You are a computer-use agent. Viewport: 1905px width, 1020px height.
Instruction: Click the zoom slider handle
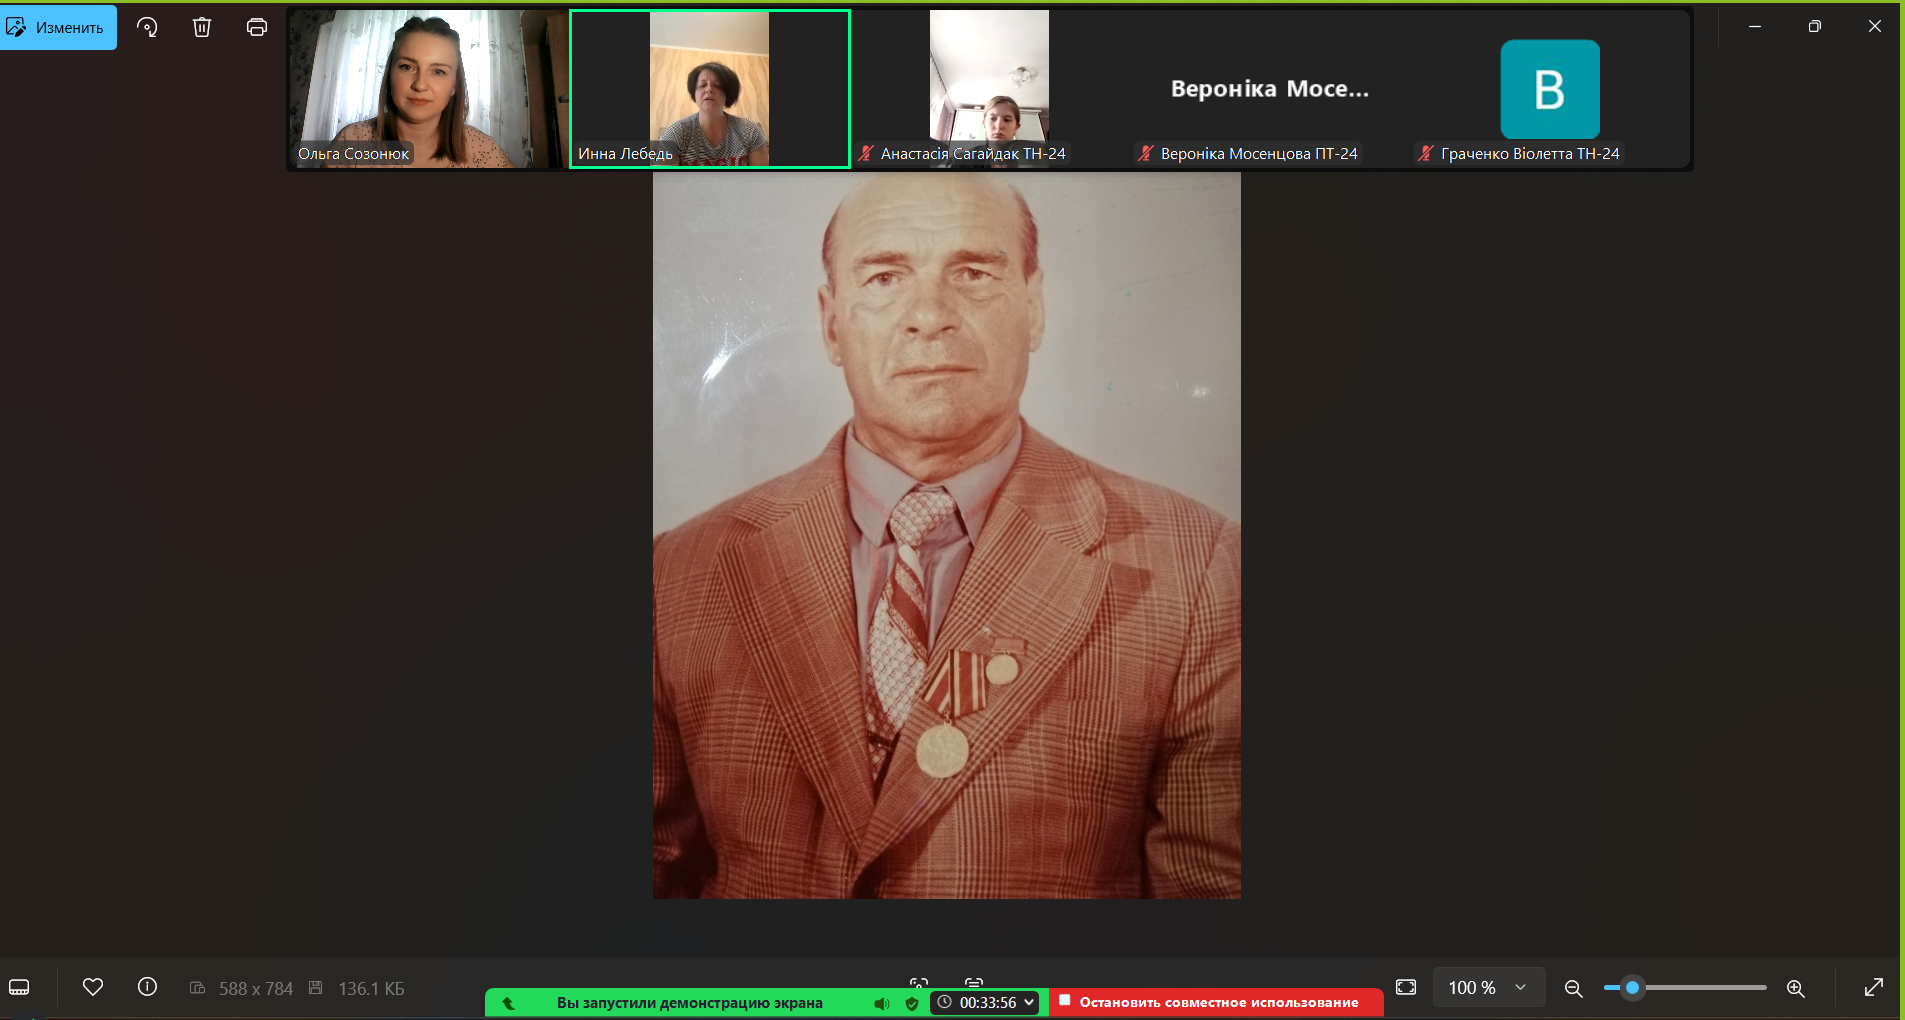[x=1632, y=988]
